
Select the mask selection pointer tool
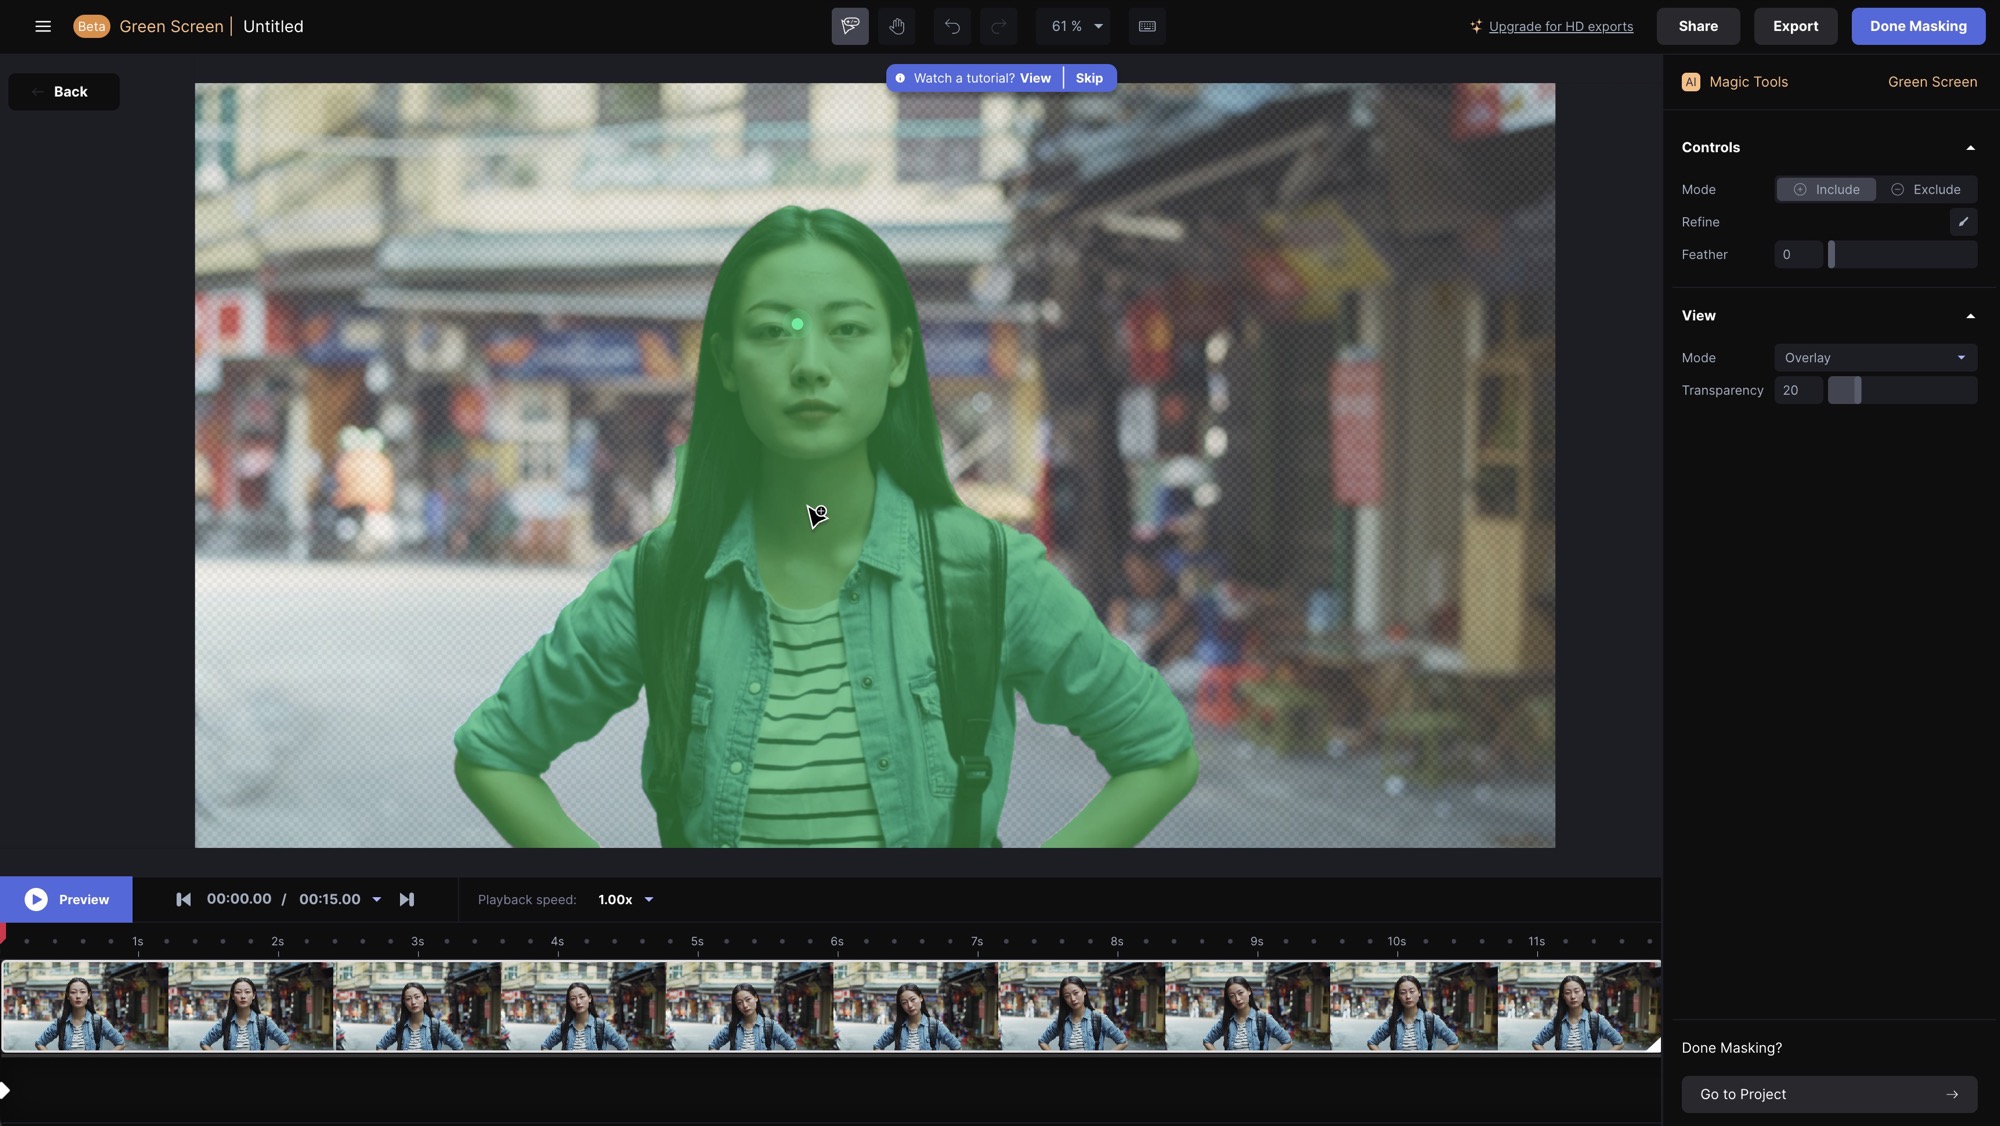[x=850, y=26]
